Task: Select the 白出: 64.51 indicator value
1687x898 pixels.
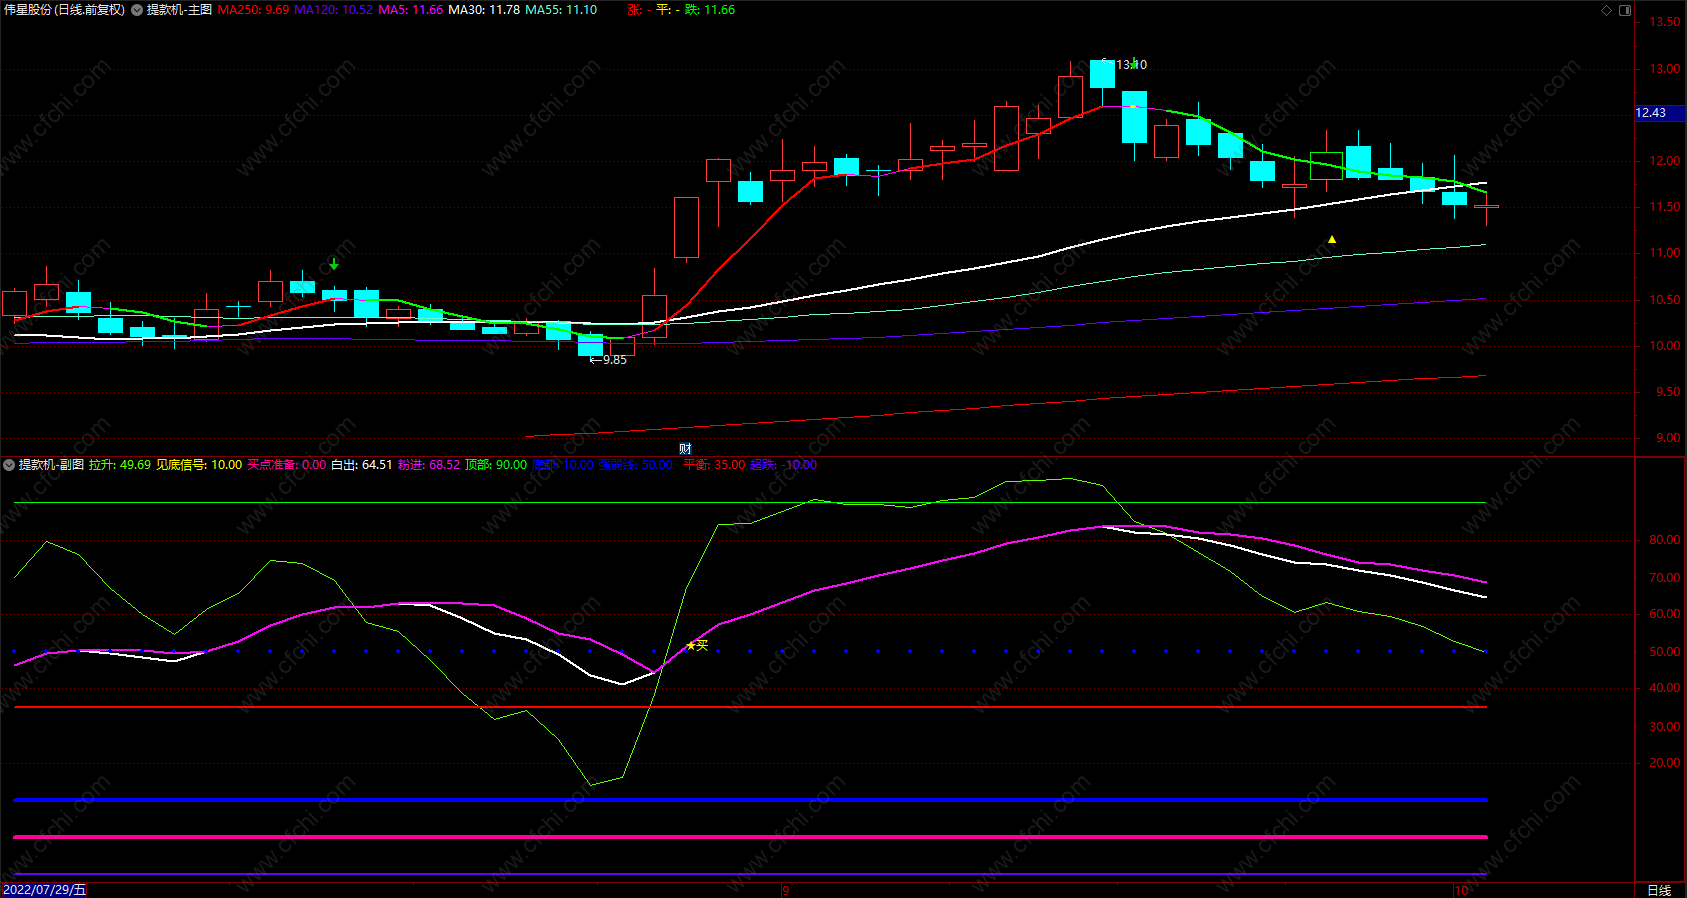Action: click(362, 465)
